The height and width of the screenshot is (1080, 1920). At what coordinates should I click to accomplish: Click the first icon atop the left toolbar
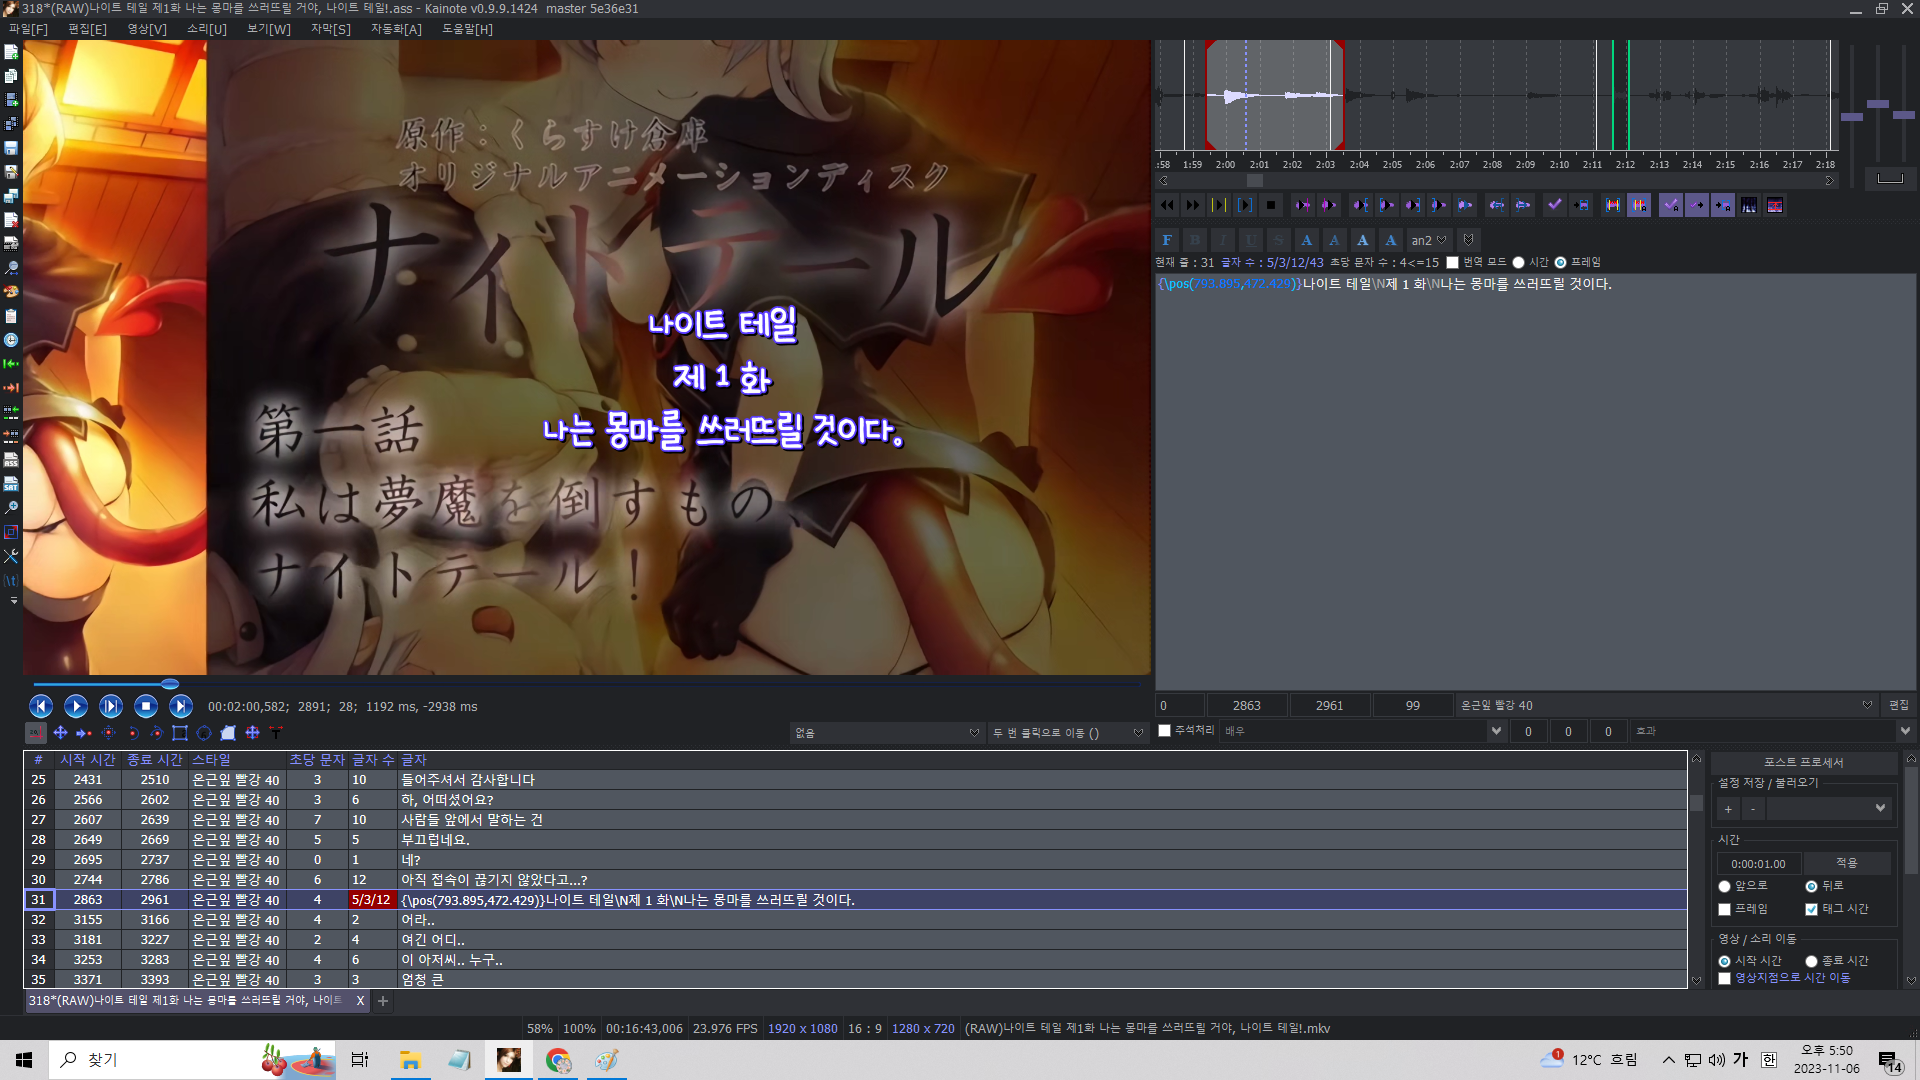point(11,52)
